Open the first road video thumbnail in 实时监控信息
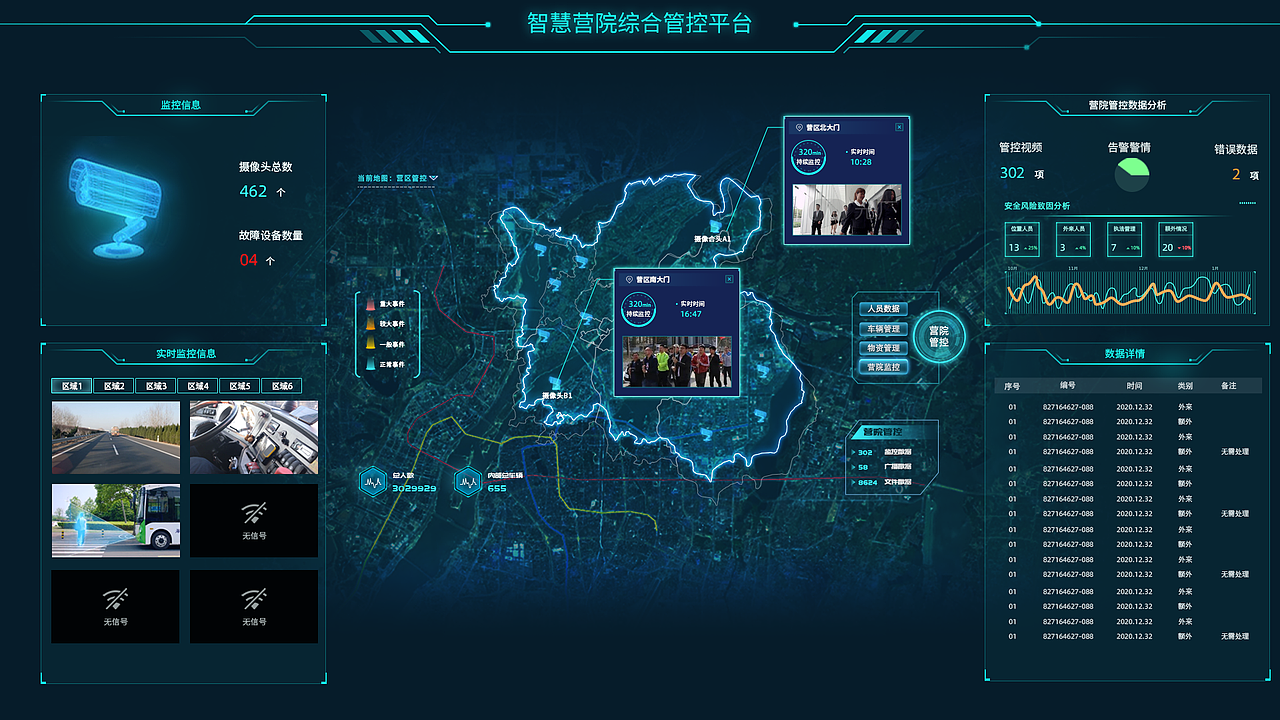This screenshot has width=1280, height=720. pyautogui.click(x=115, y=437)
